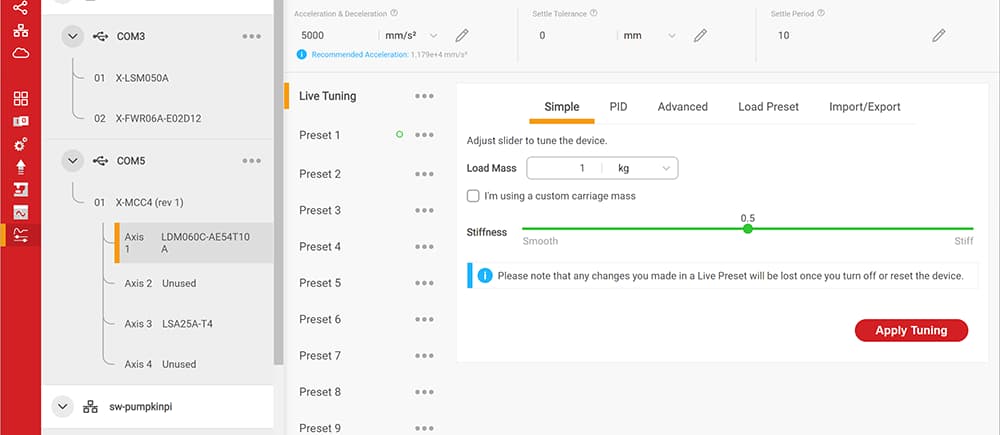Image resolution: width=1000 pixels, height=435 pixels.
Task: Click the Stiffness slider handle
Action: point(748,229)
